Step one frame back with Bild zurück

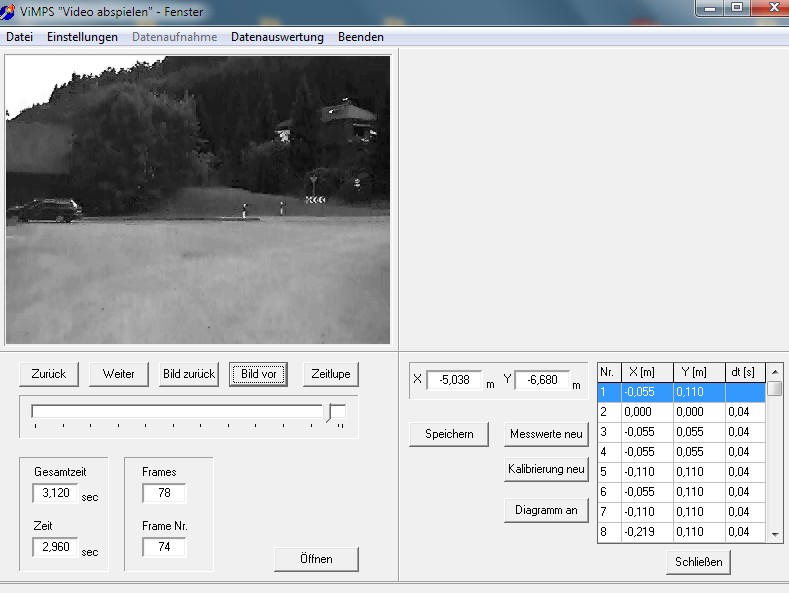(x=189, y=374)
